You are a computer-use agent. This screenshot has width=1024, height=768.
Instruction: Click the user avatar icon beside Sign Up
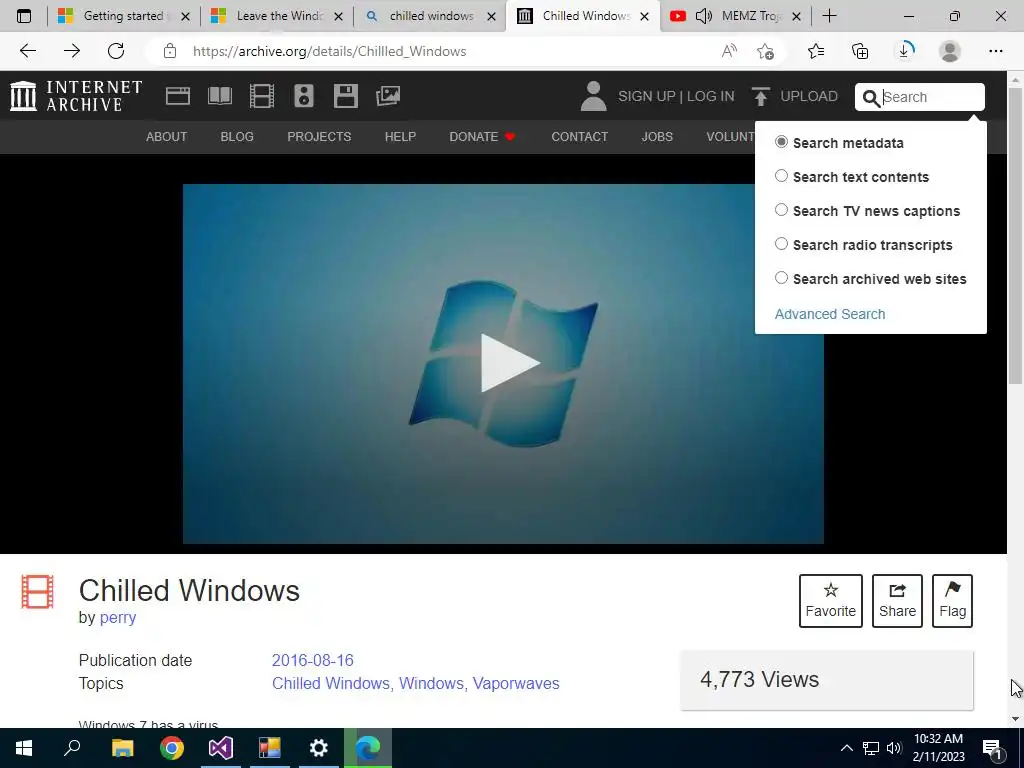point(593,96)
